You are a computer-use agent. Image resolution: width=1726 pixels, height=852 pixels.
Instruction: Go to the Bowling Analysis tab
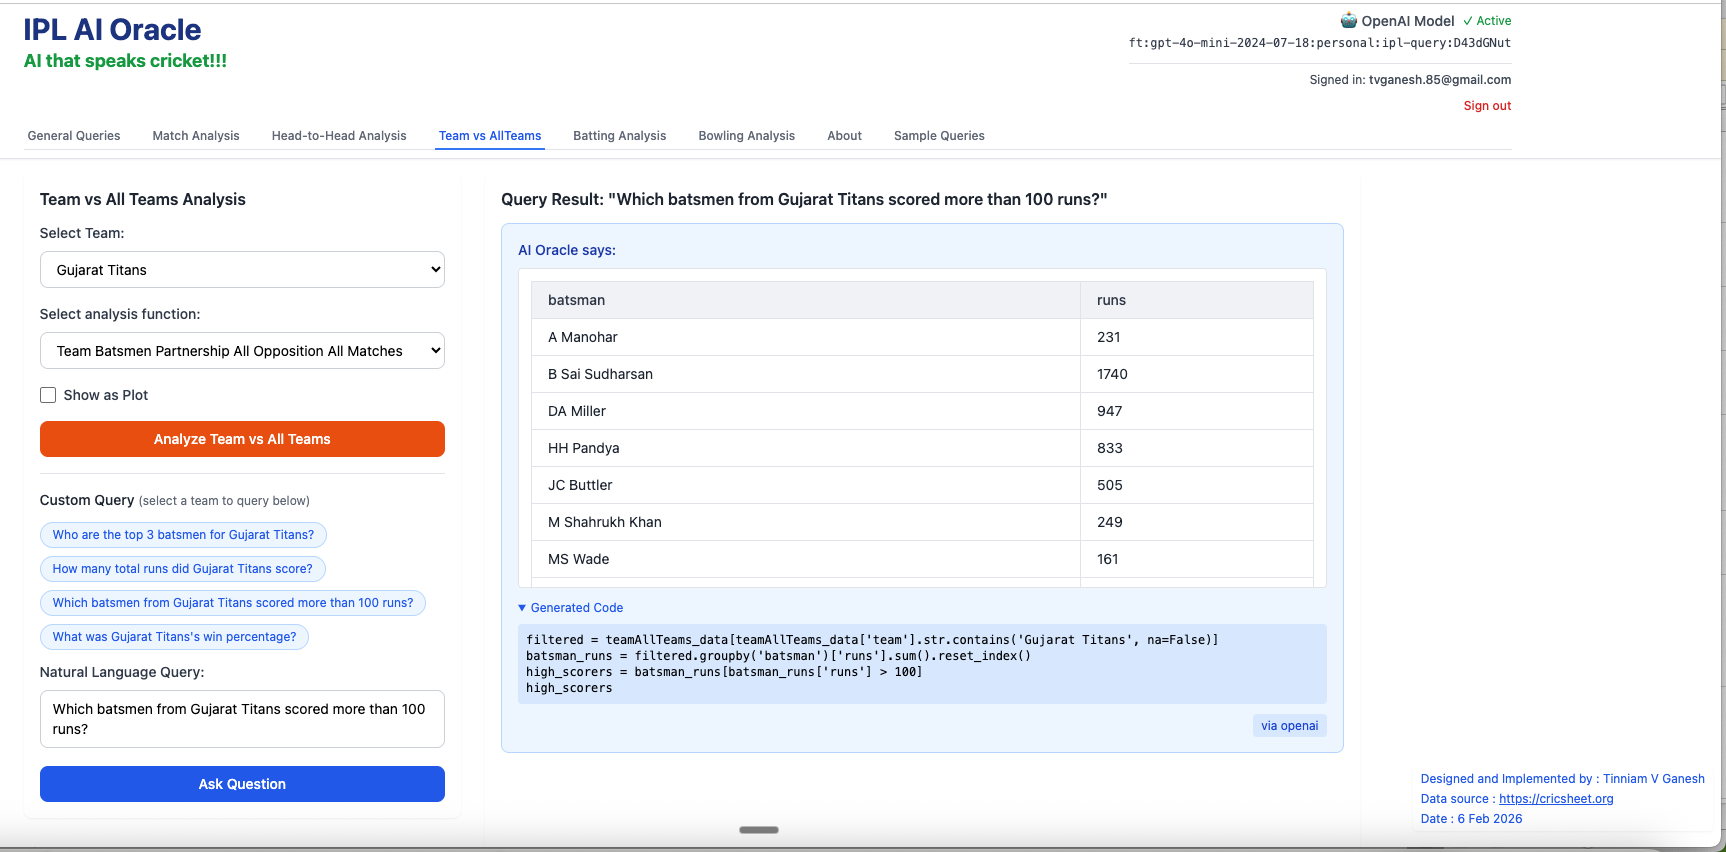tap(746, 136)
